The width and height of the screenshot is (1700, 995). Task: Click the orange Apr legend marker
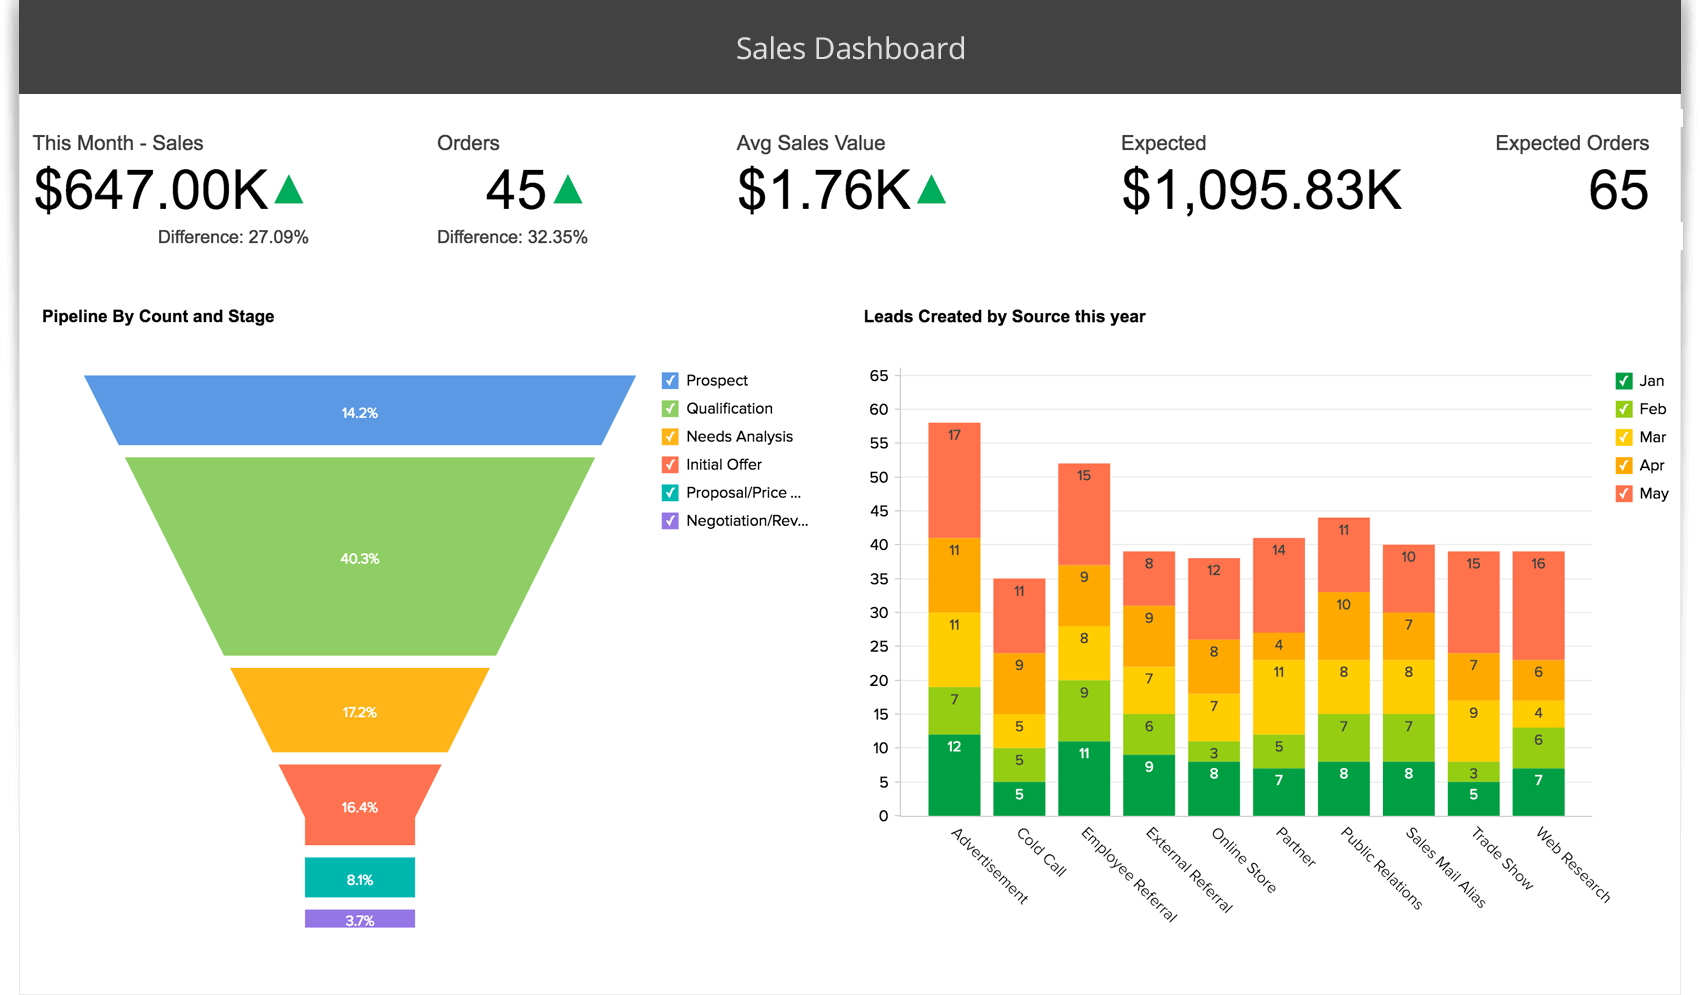1622,465
